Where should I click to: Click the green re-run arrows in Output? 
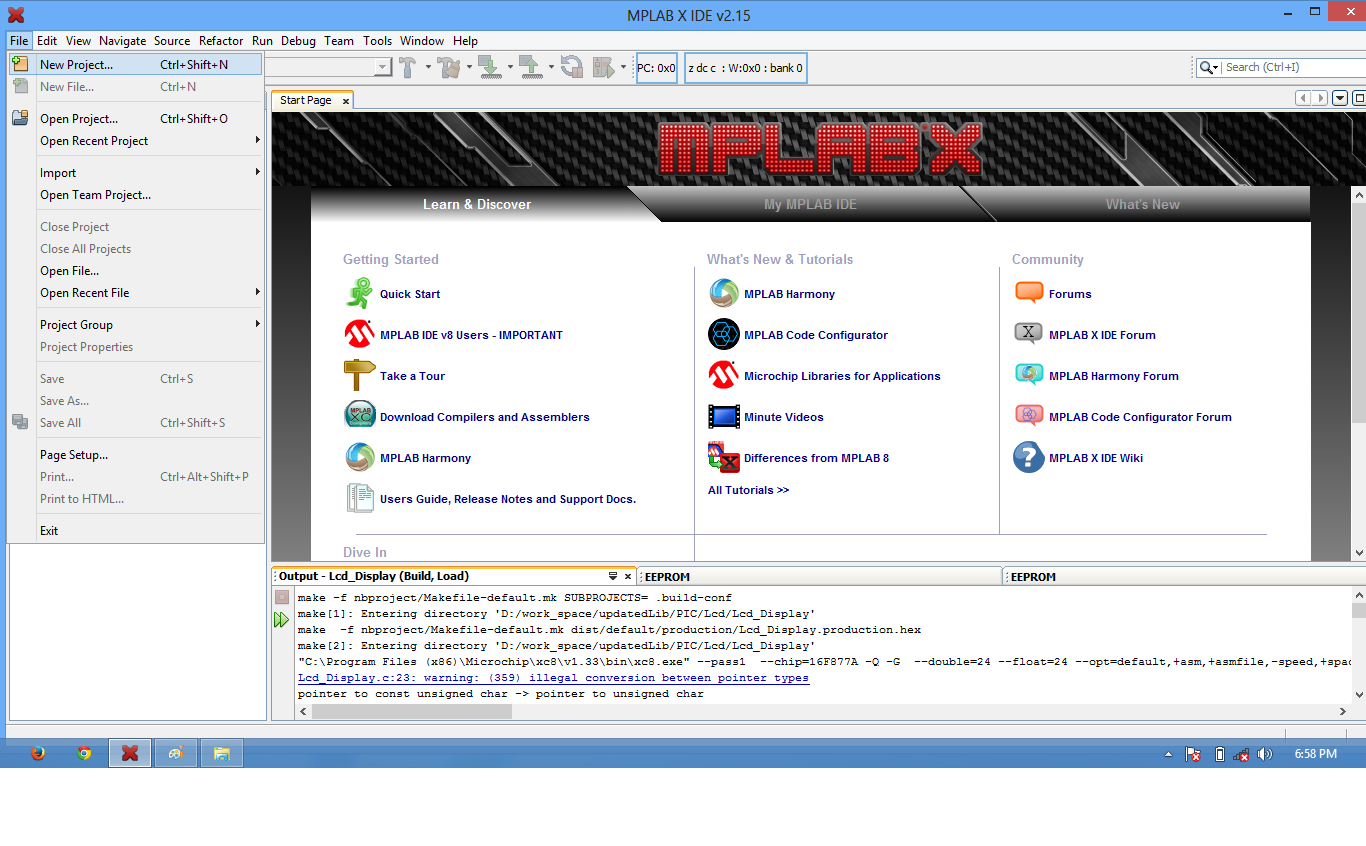pyautogui.click(x=282, y=620)
